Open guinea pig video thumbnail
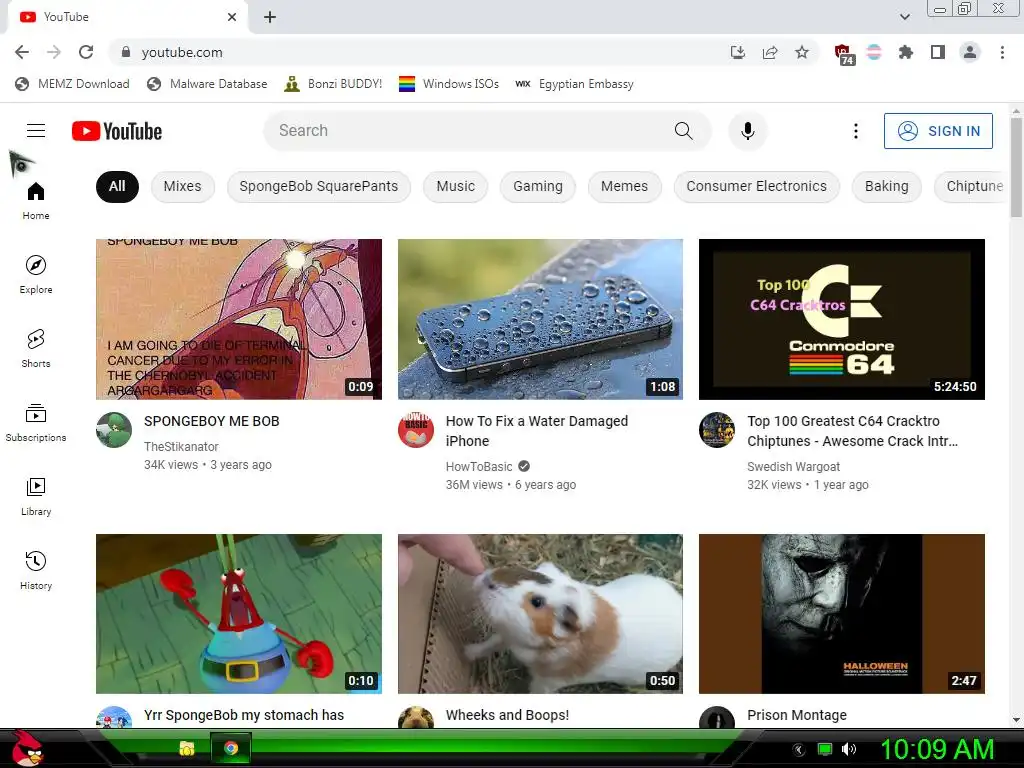 [x=540, y=614]
